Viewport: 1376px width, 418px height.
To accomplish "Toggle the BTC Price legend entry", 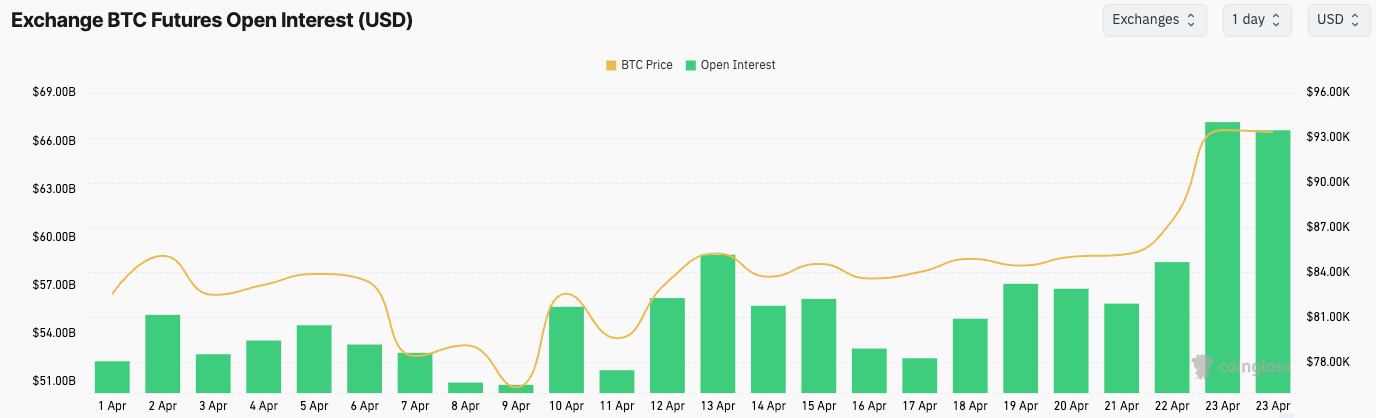I will click(639, 65).
